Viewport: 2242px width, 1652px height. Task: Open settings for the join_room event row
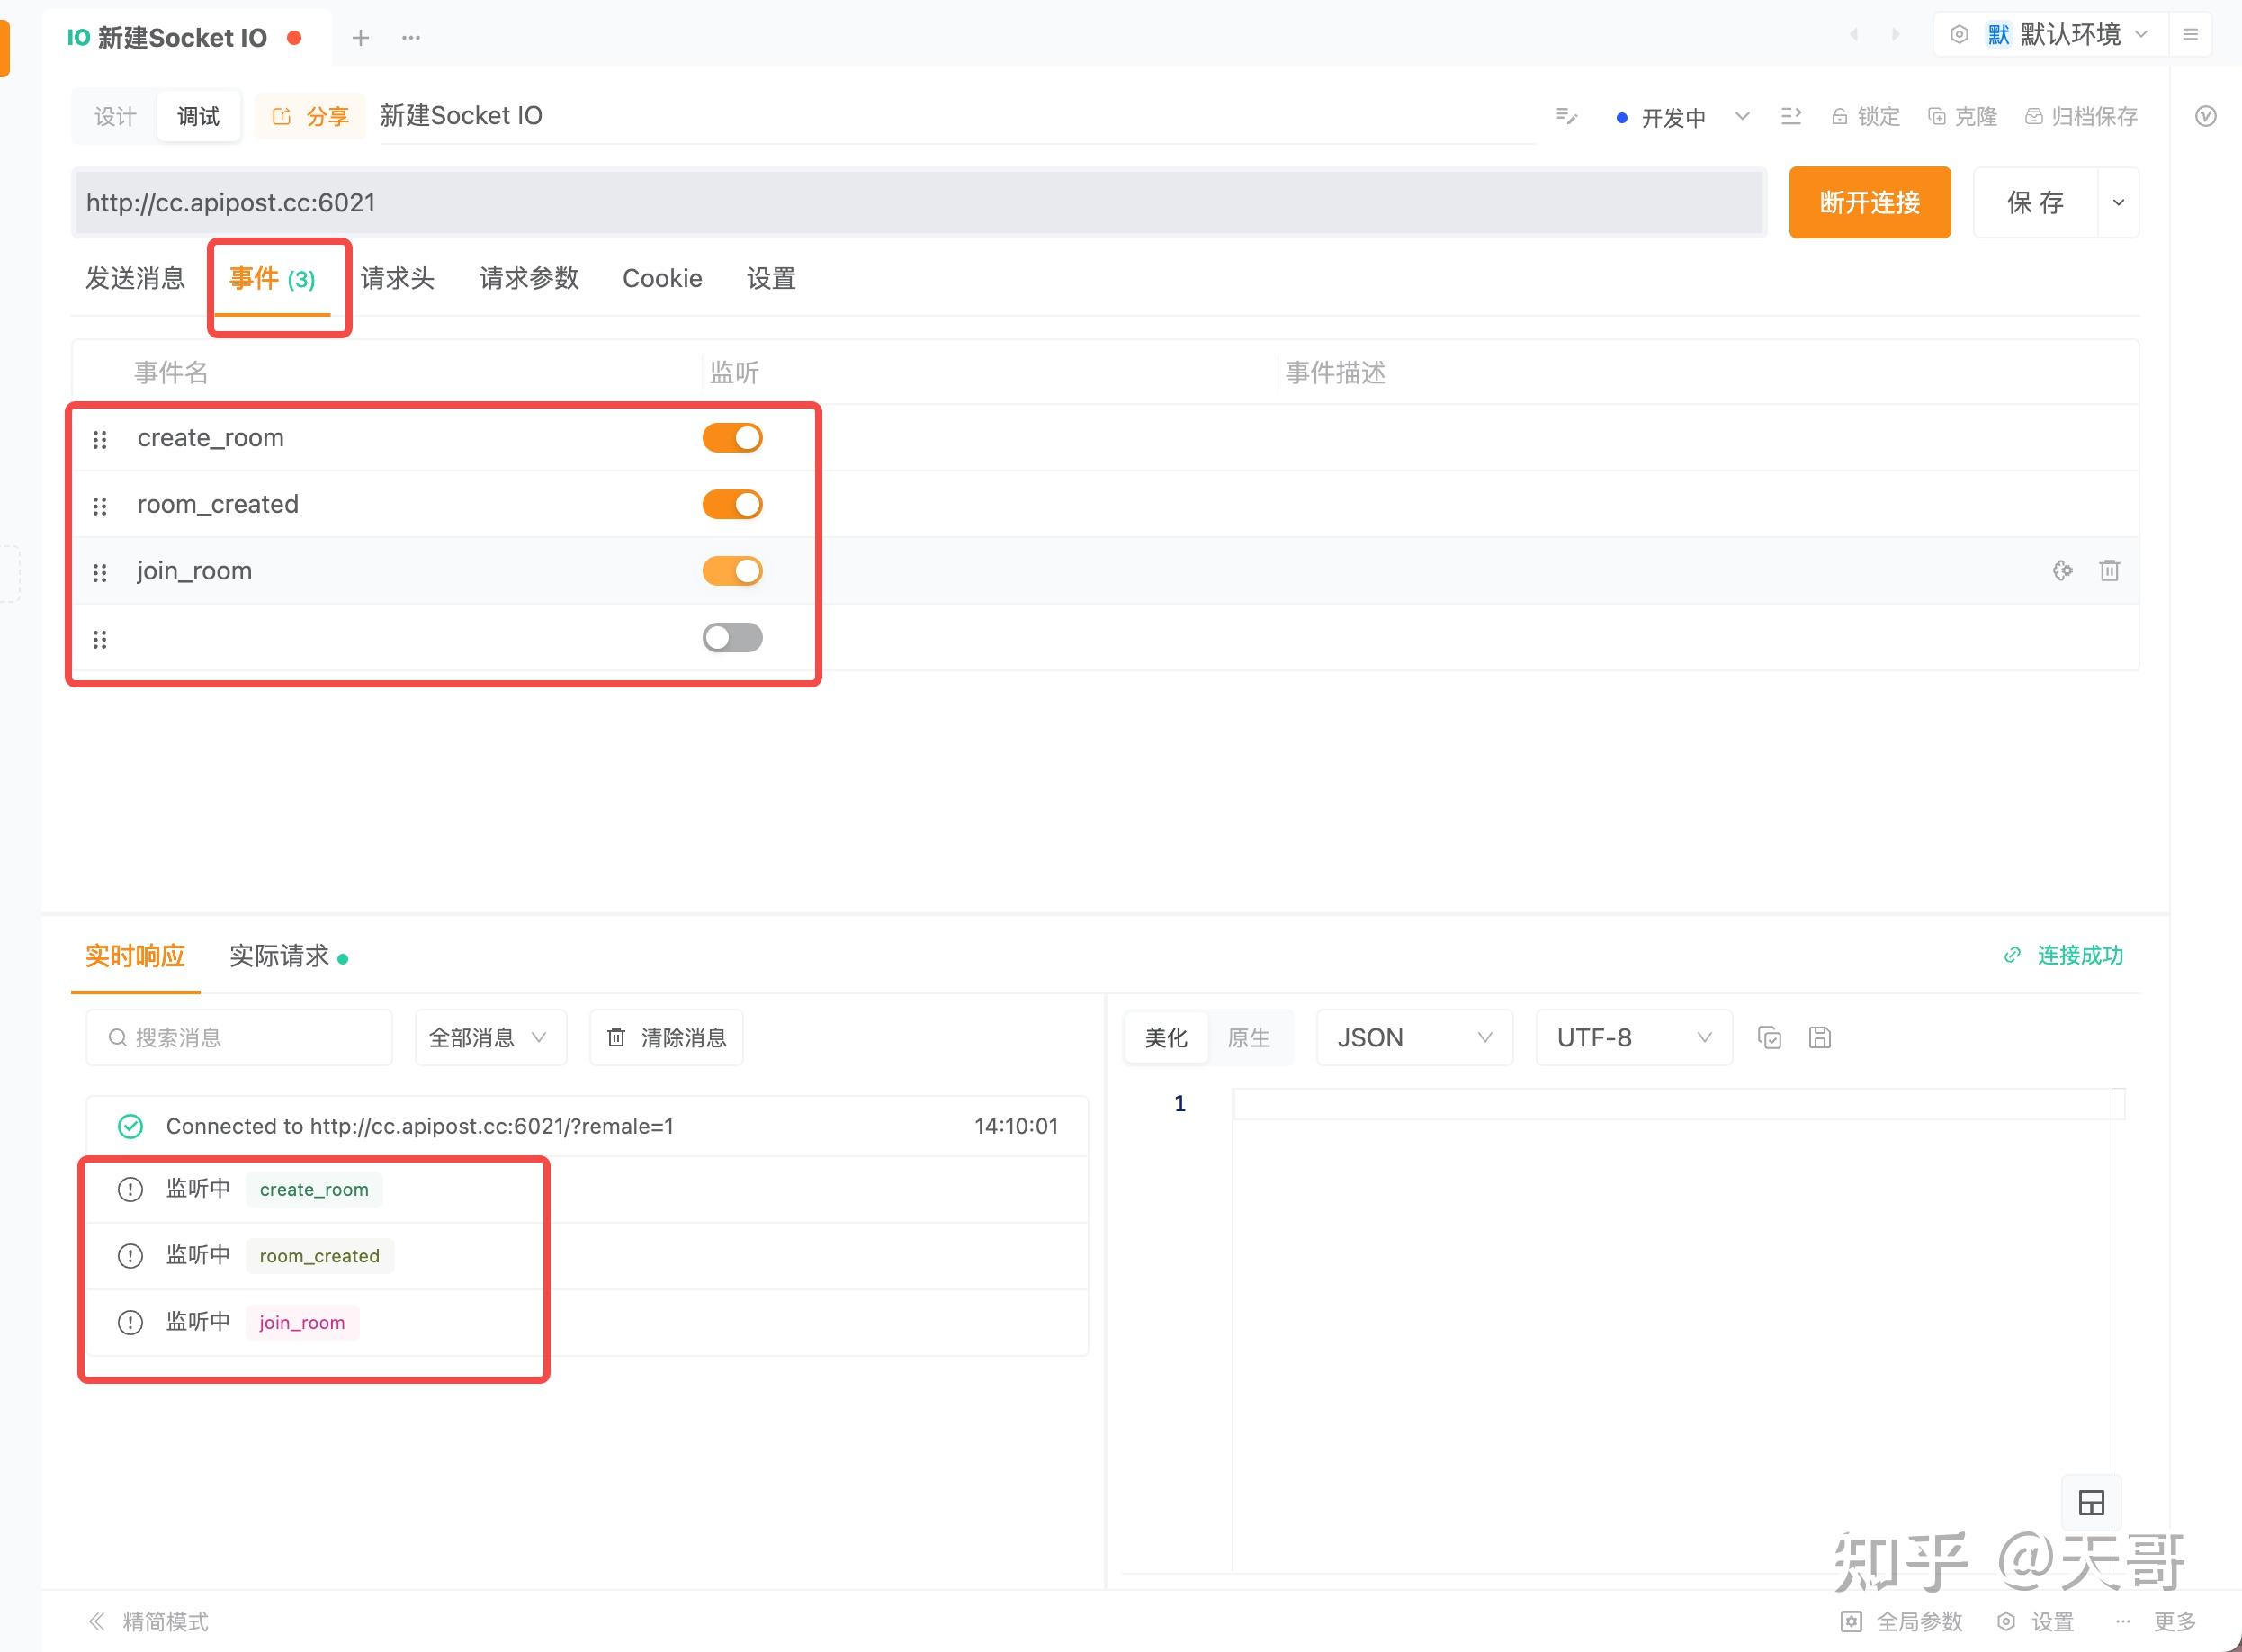(2063, 570)
